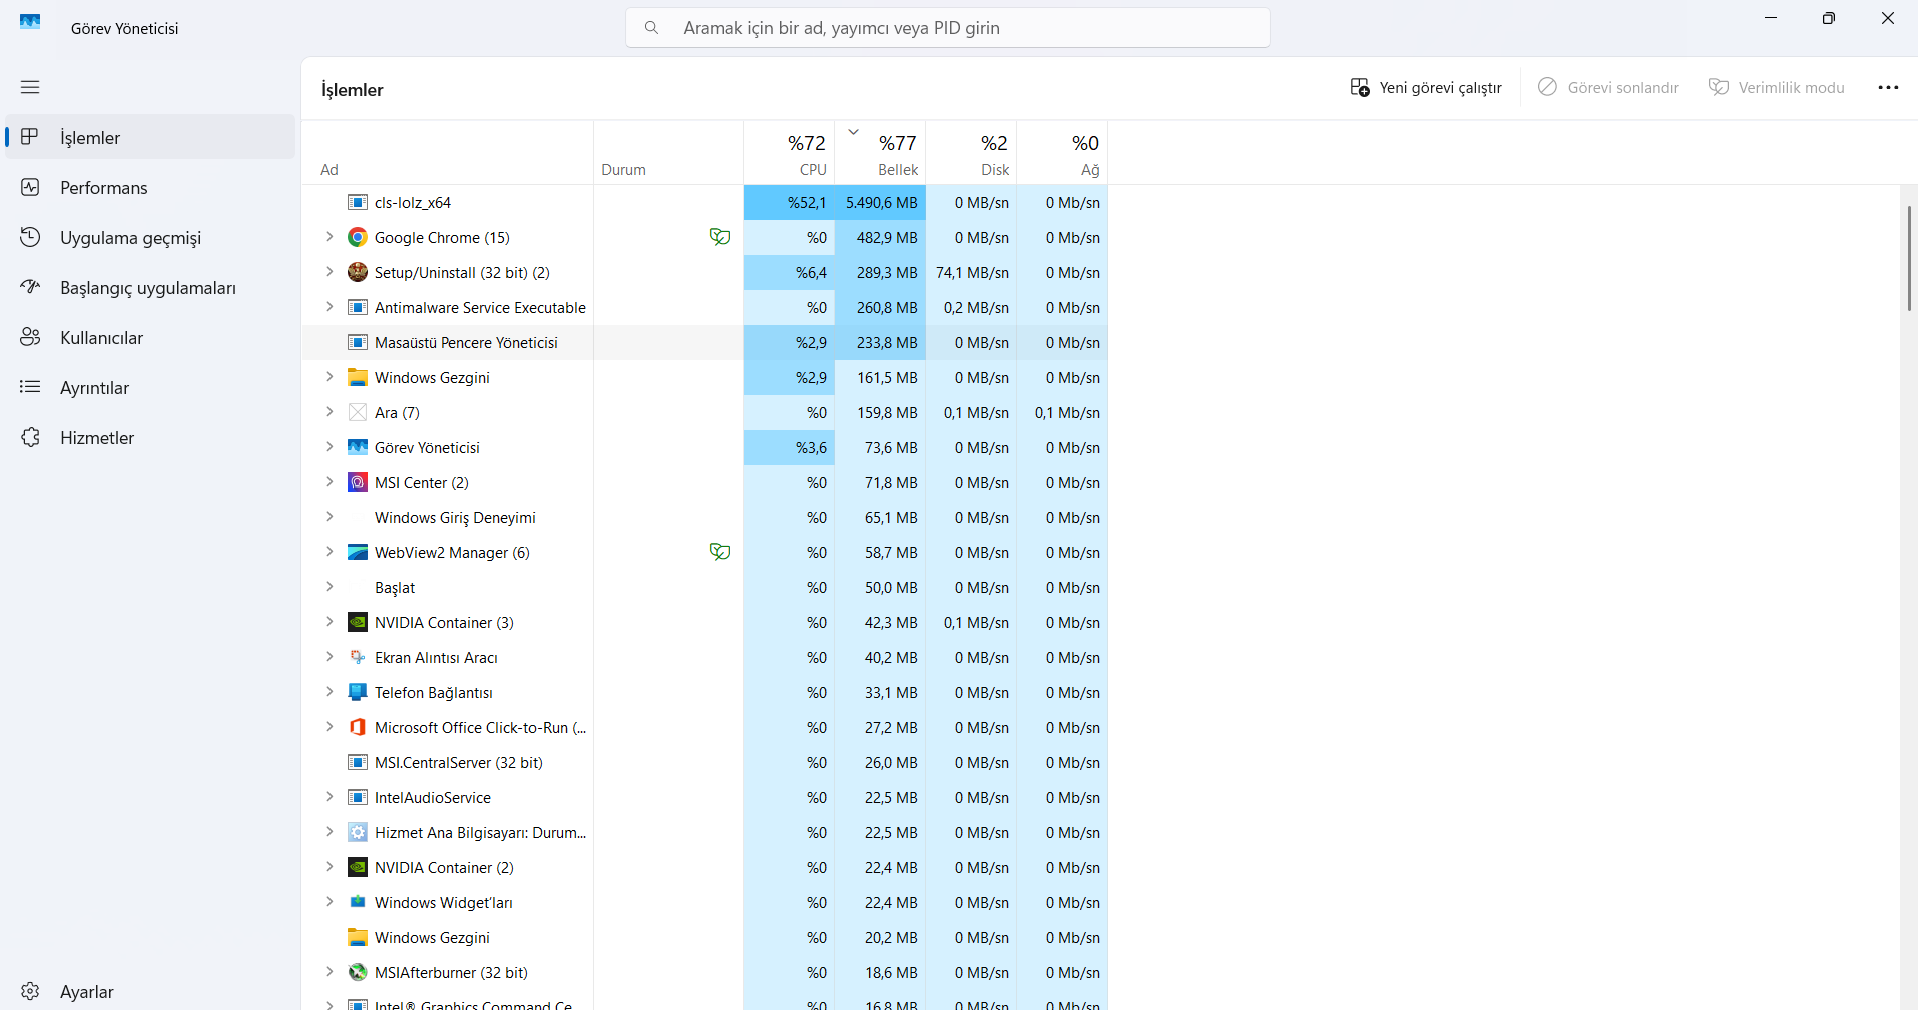Open Ayarlar at sidebar bottom

[150, 991]
